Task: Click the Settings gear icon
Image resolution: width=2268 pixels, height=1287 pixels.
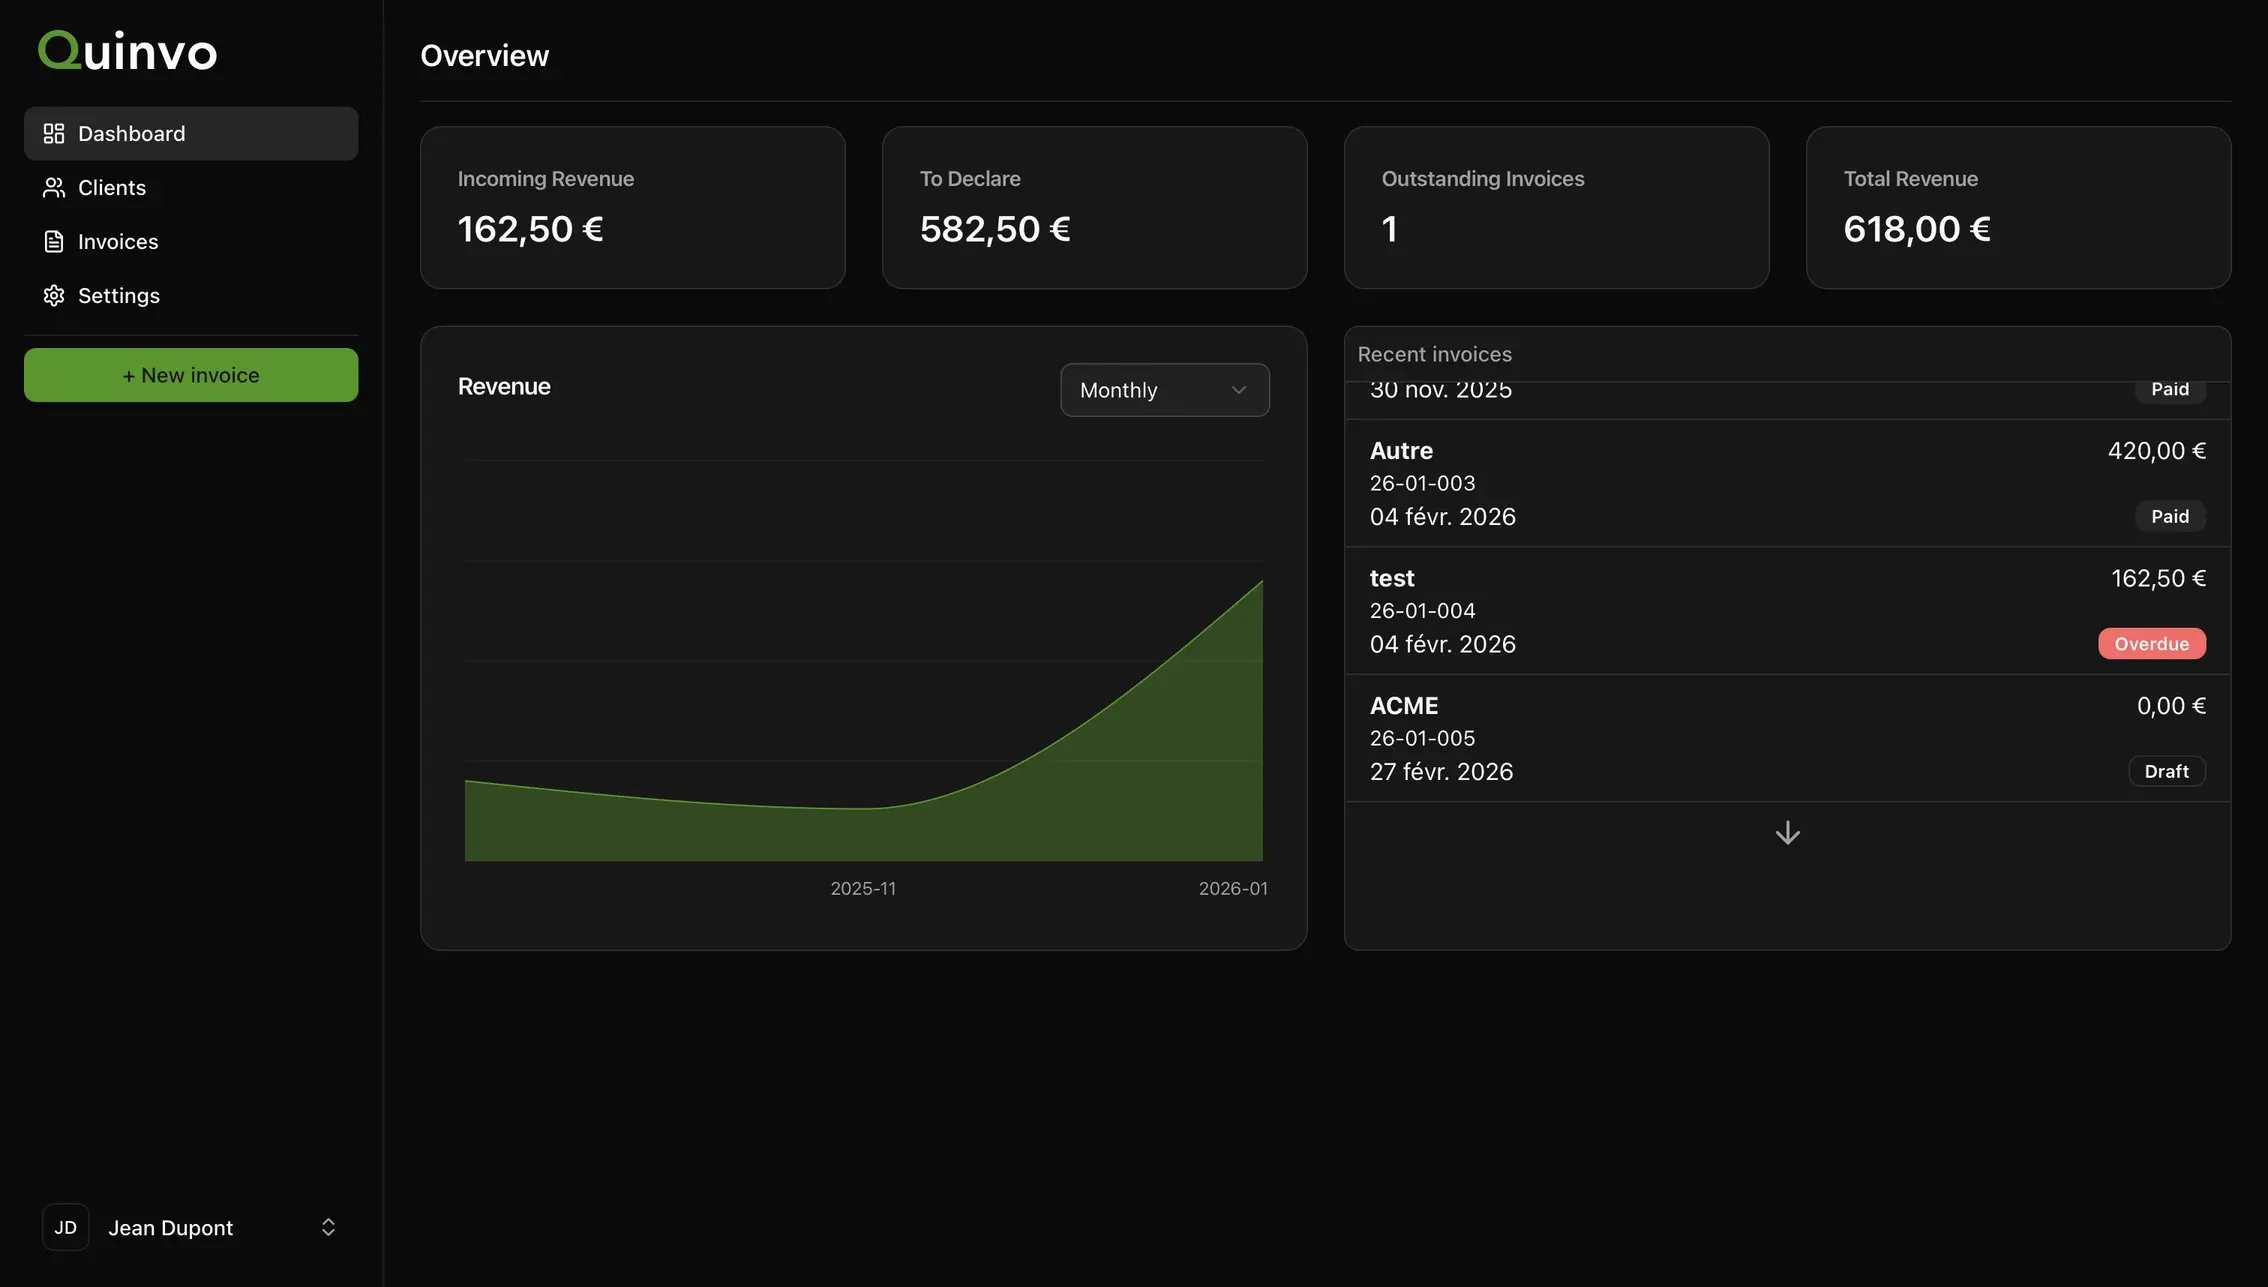Action: 54,295
